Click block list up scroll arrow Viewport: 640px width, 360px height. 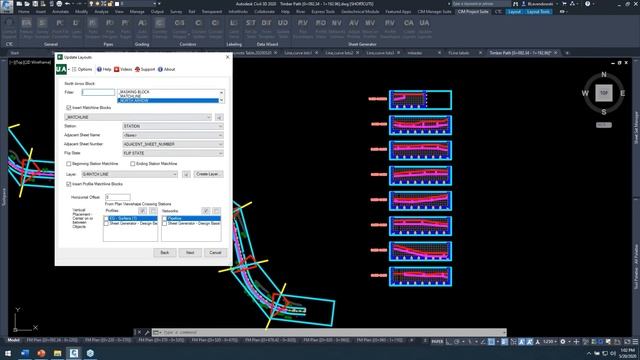[221, 92]
